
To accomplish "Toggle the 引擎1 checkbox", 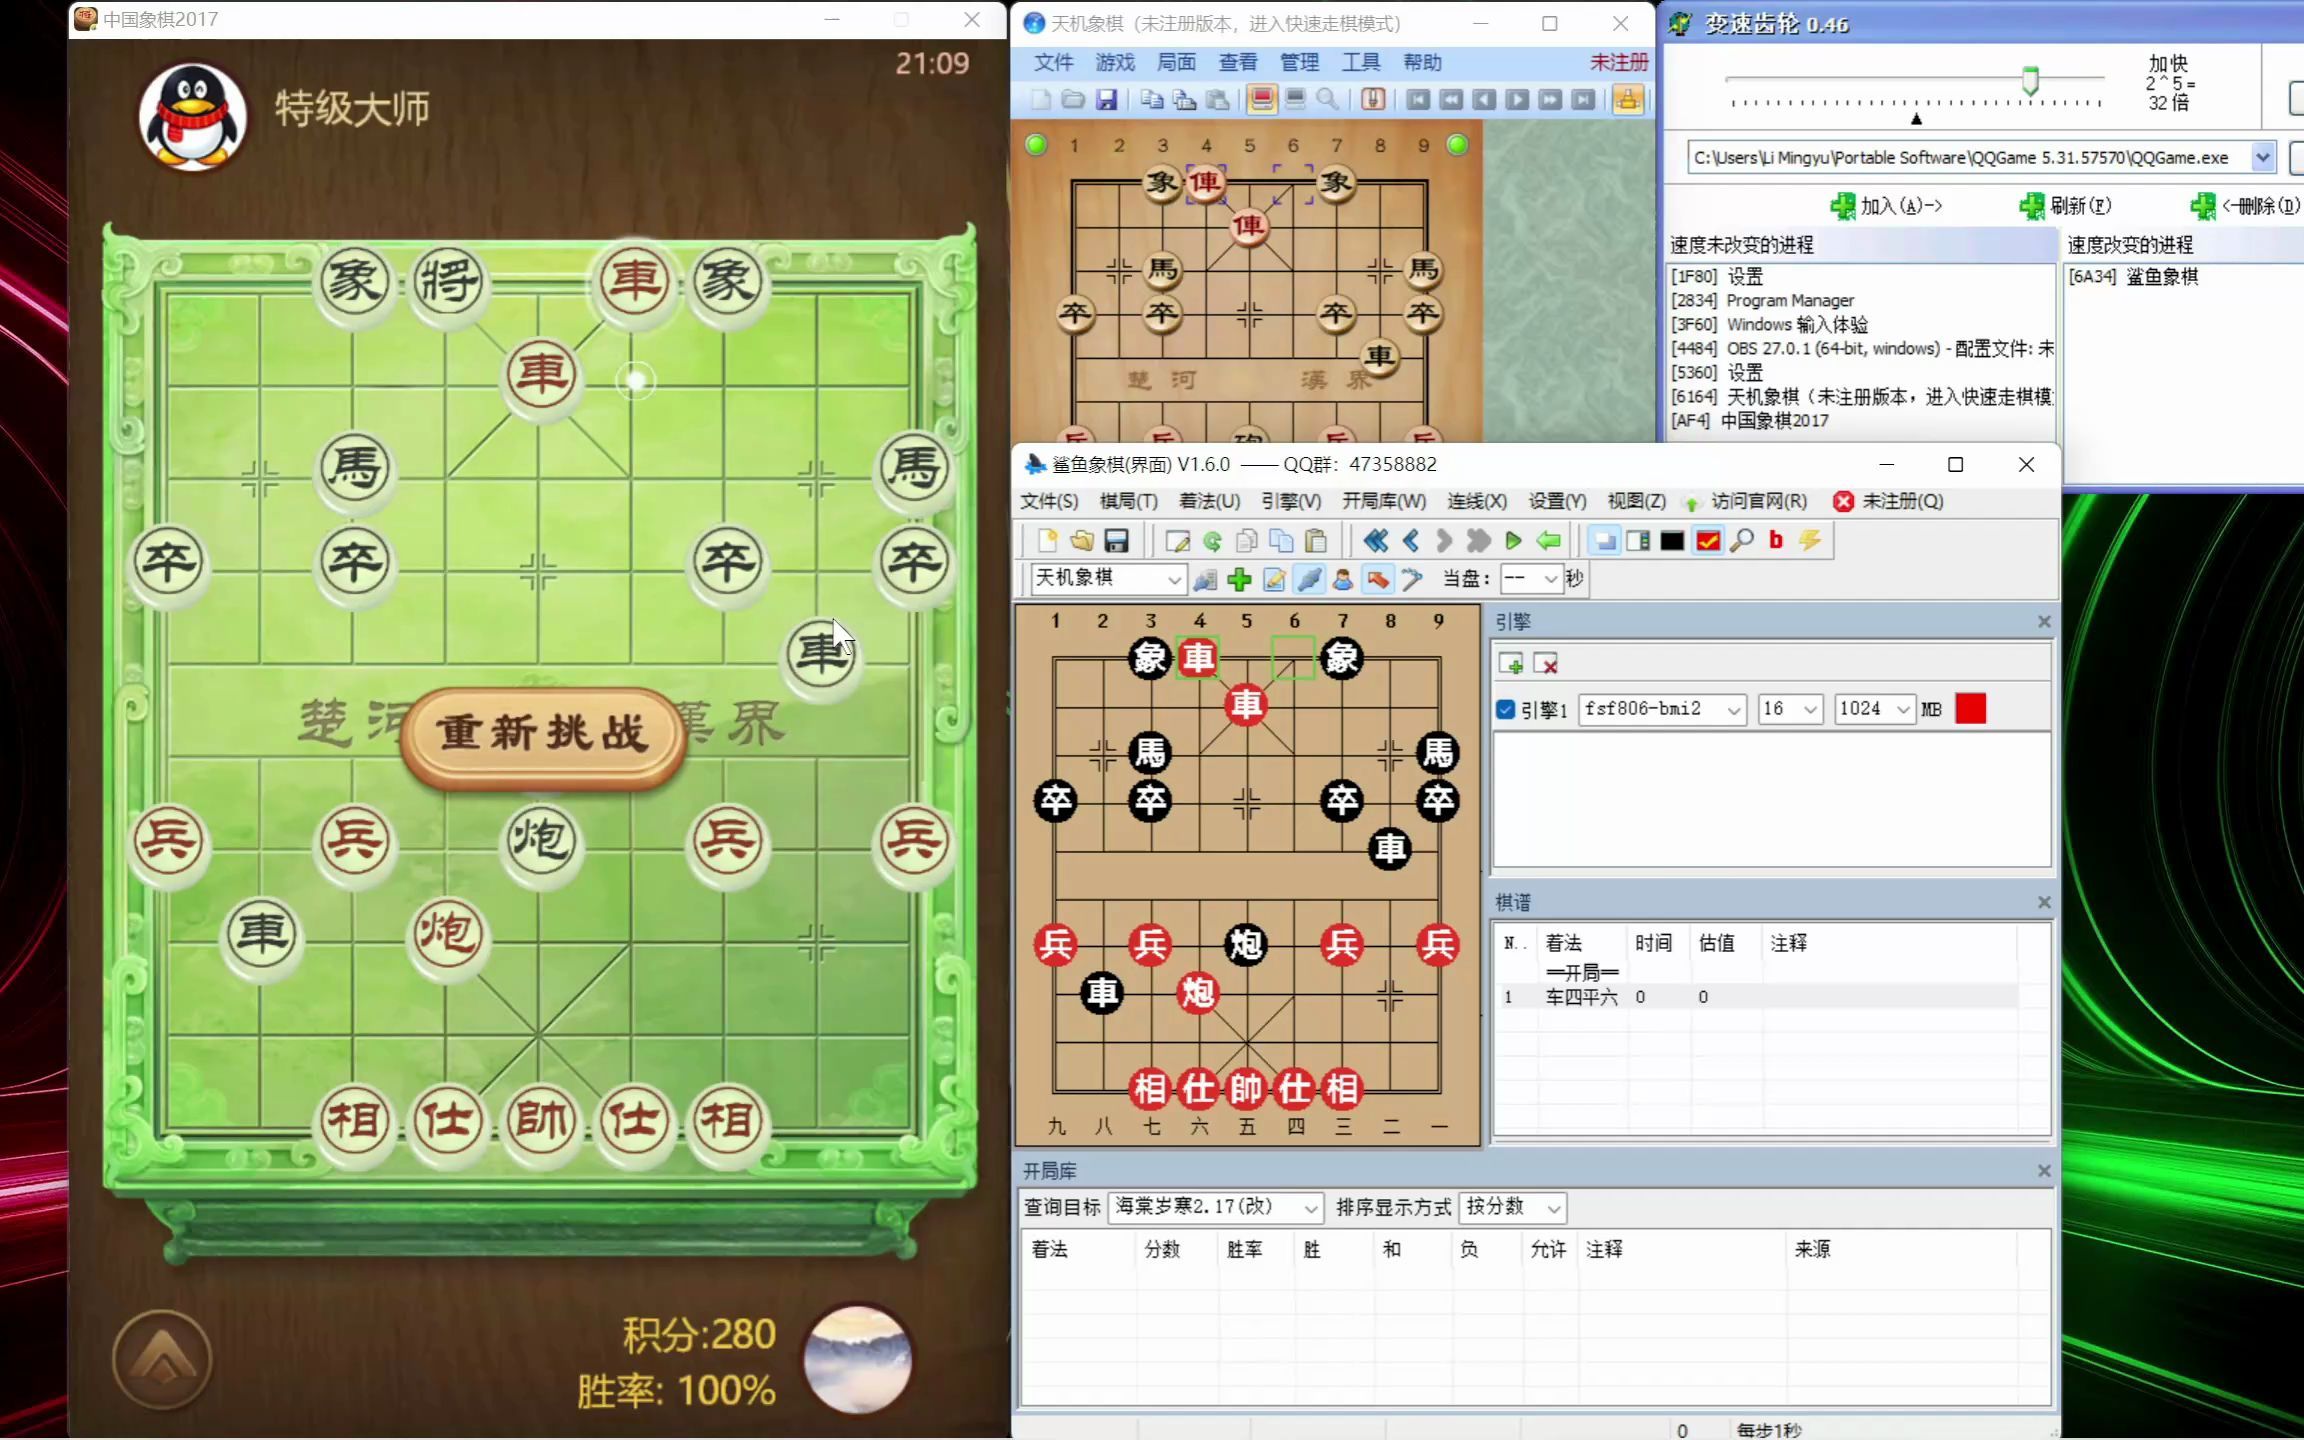I will click(1505, 709).
